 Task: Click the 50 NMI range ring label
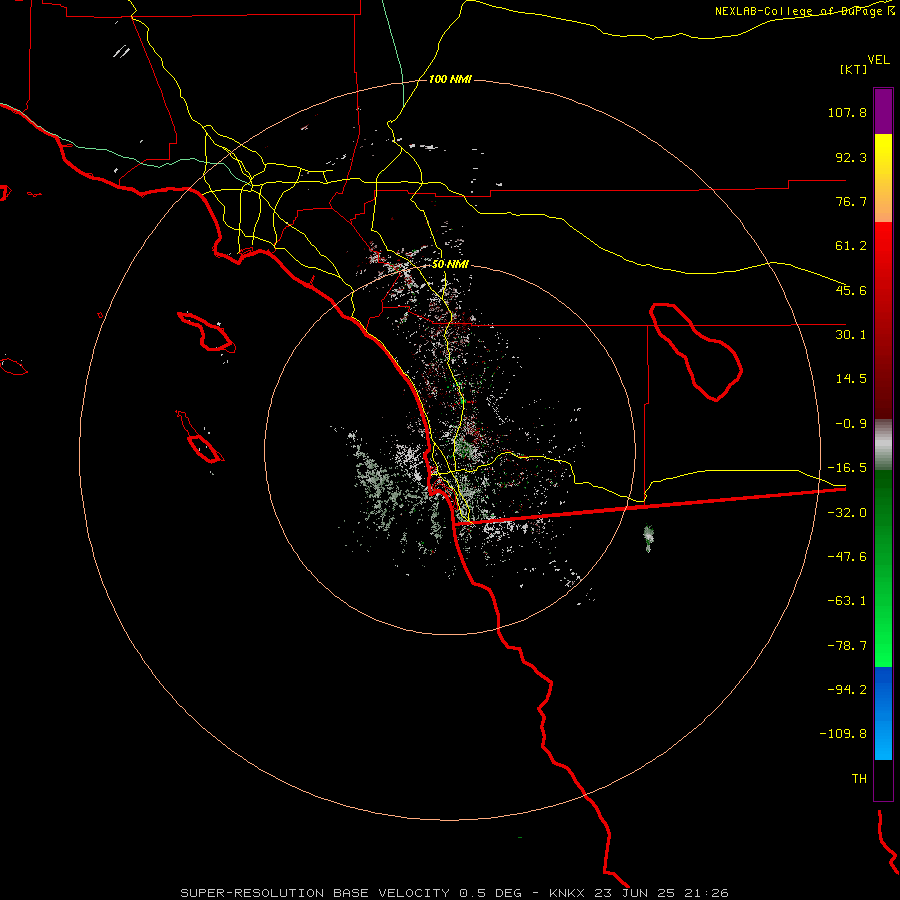451,265
